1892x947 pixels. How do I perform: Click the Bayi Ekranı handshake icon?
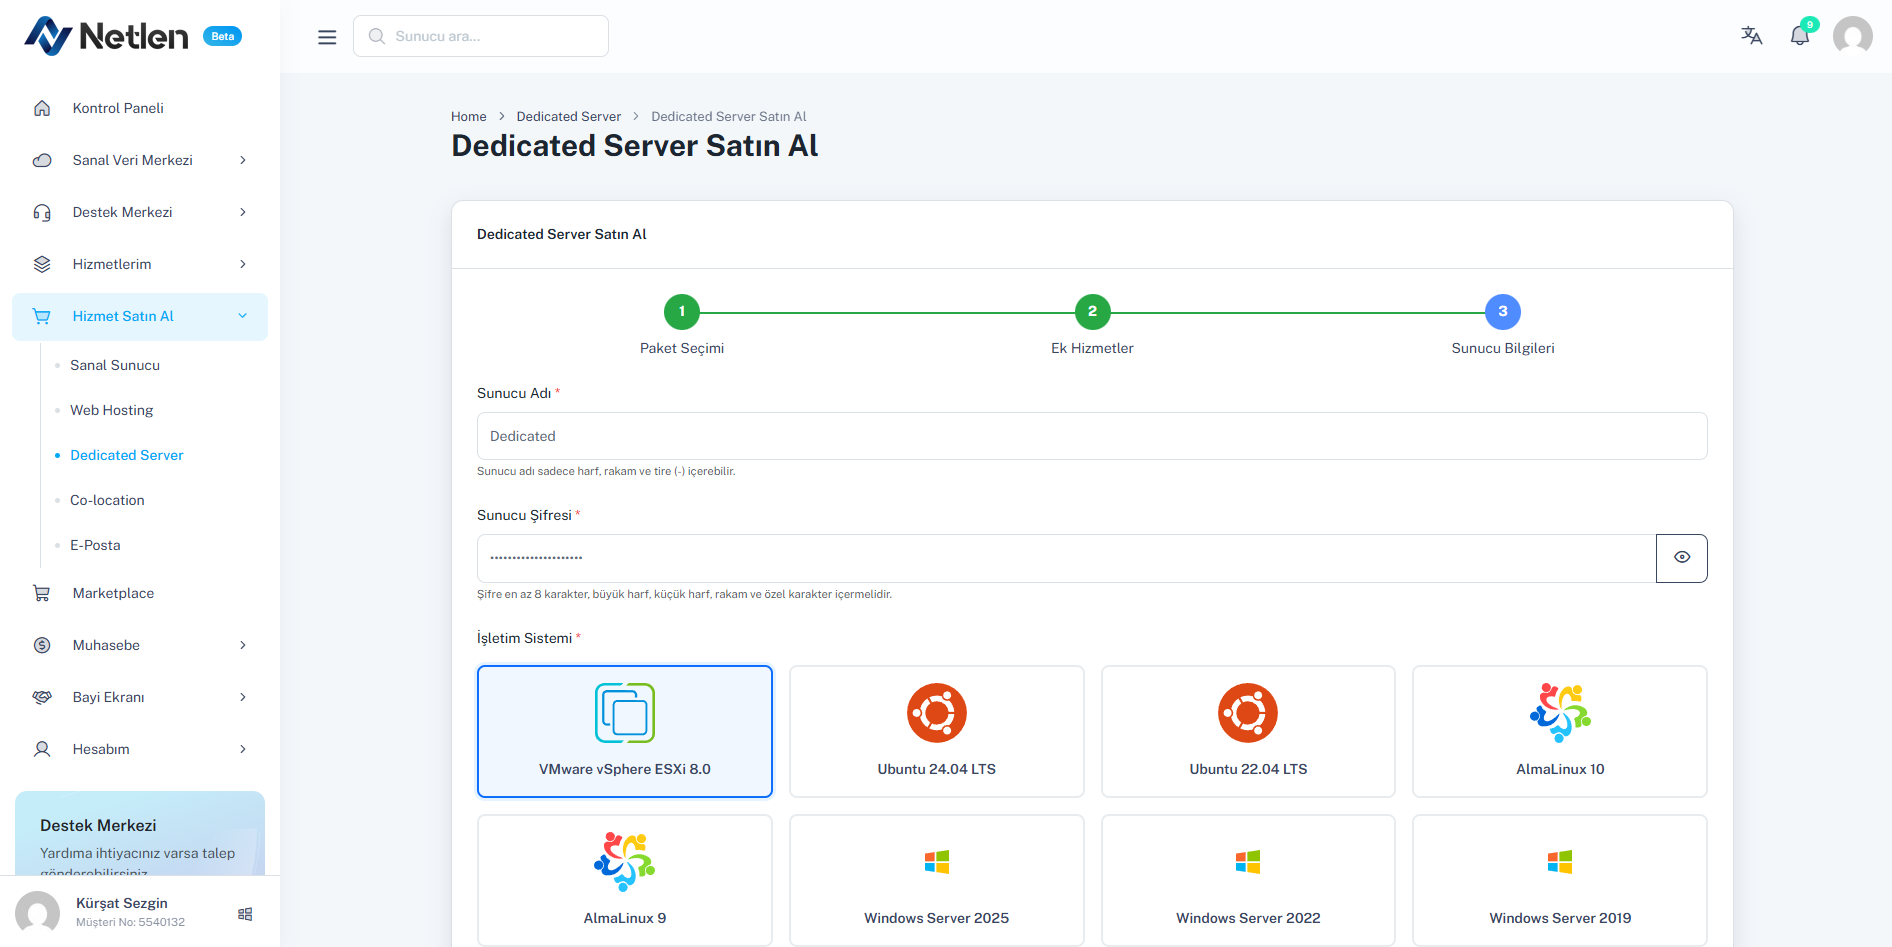point(42,697)
